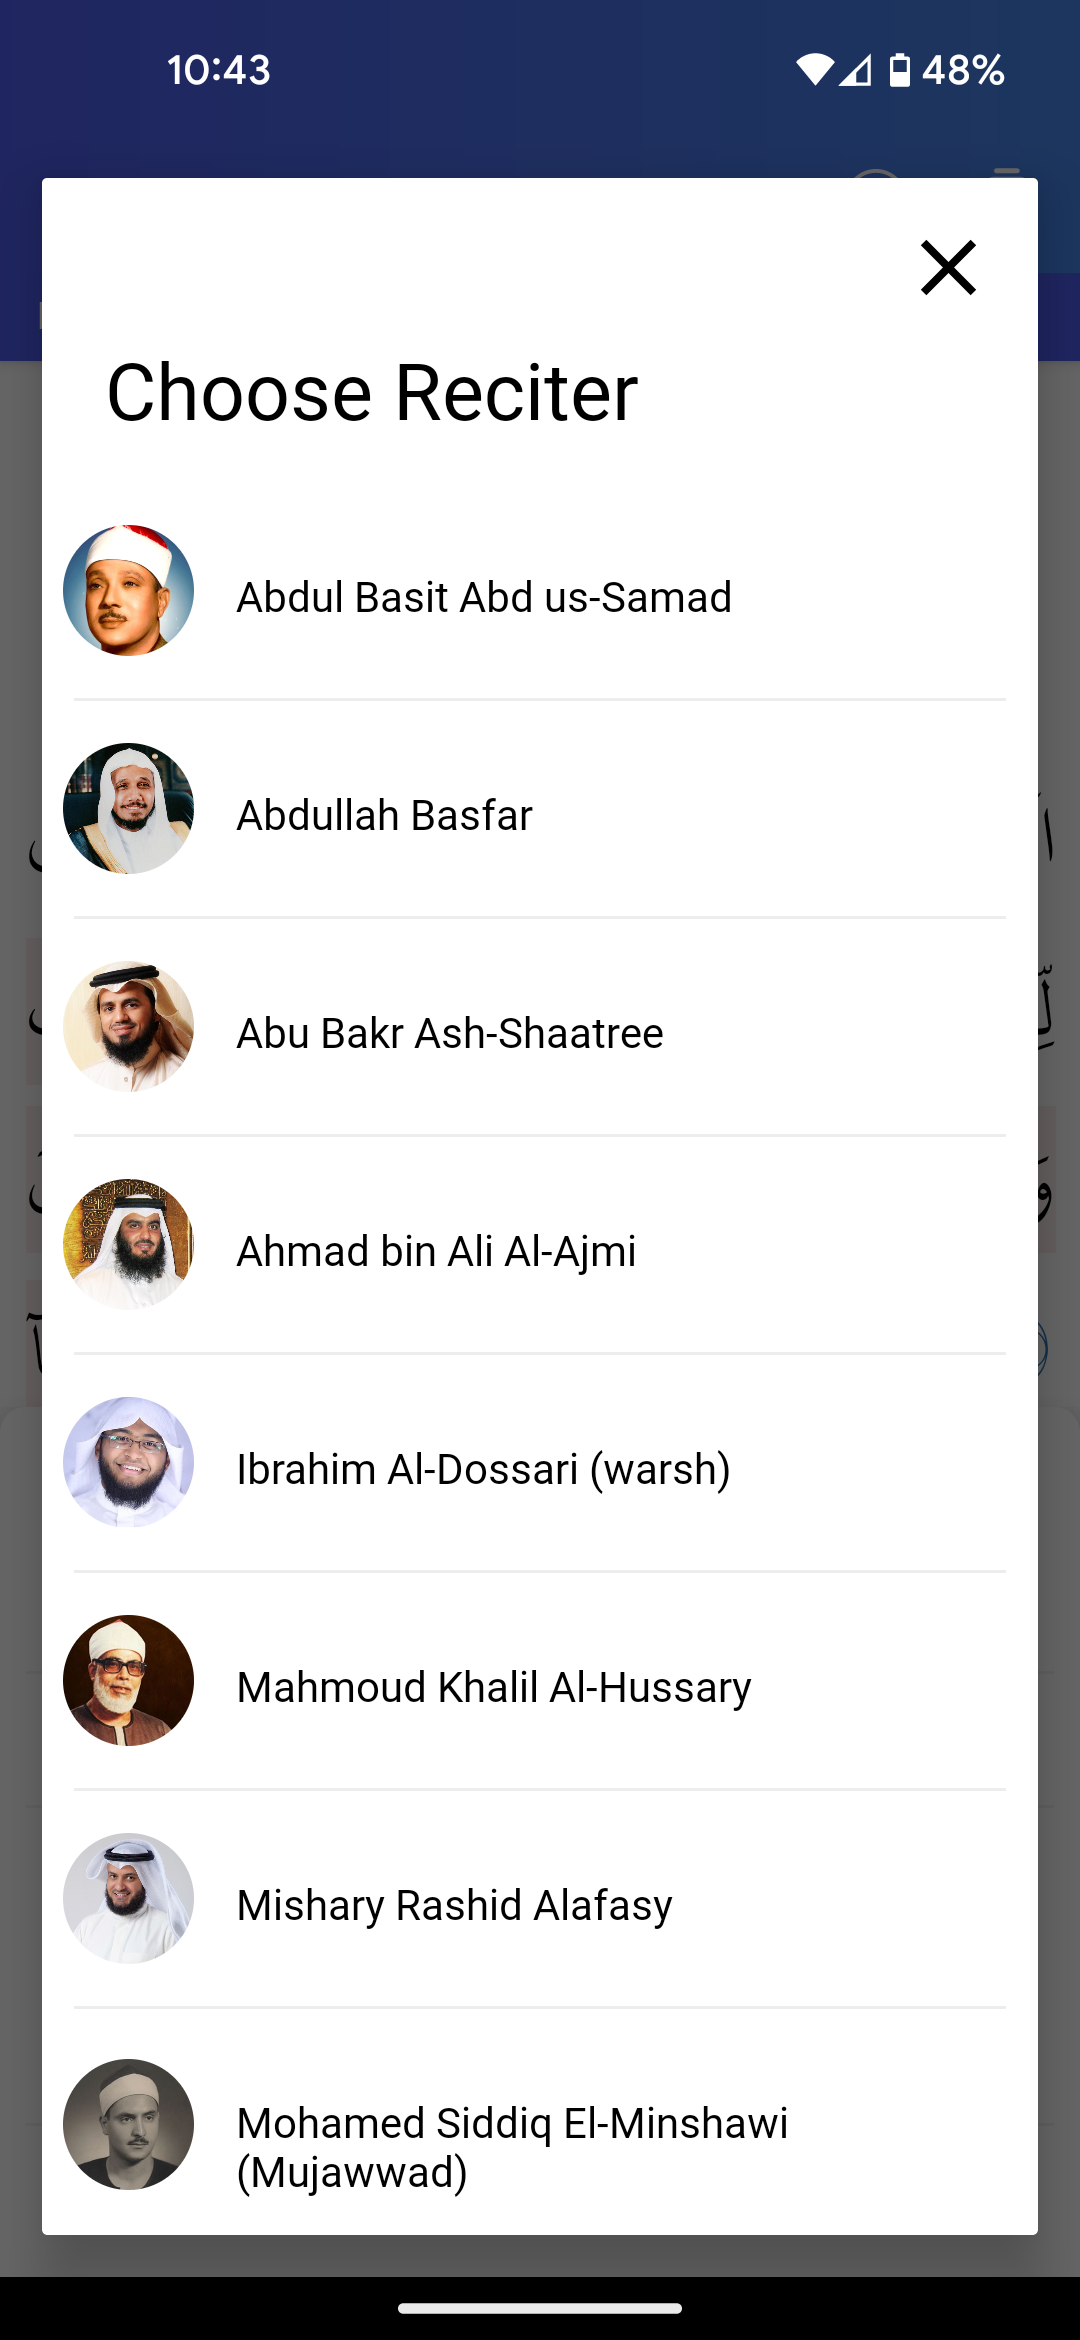Tap the Choose Reciter heading

(372, 392)
